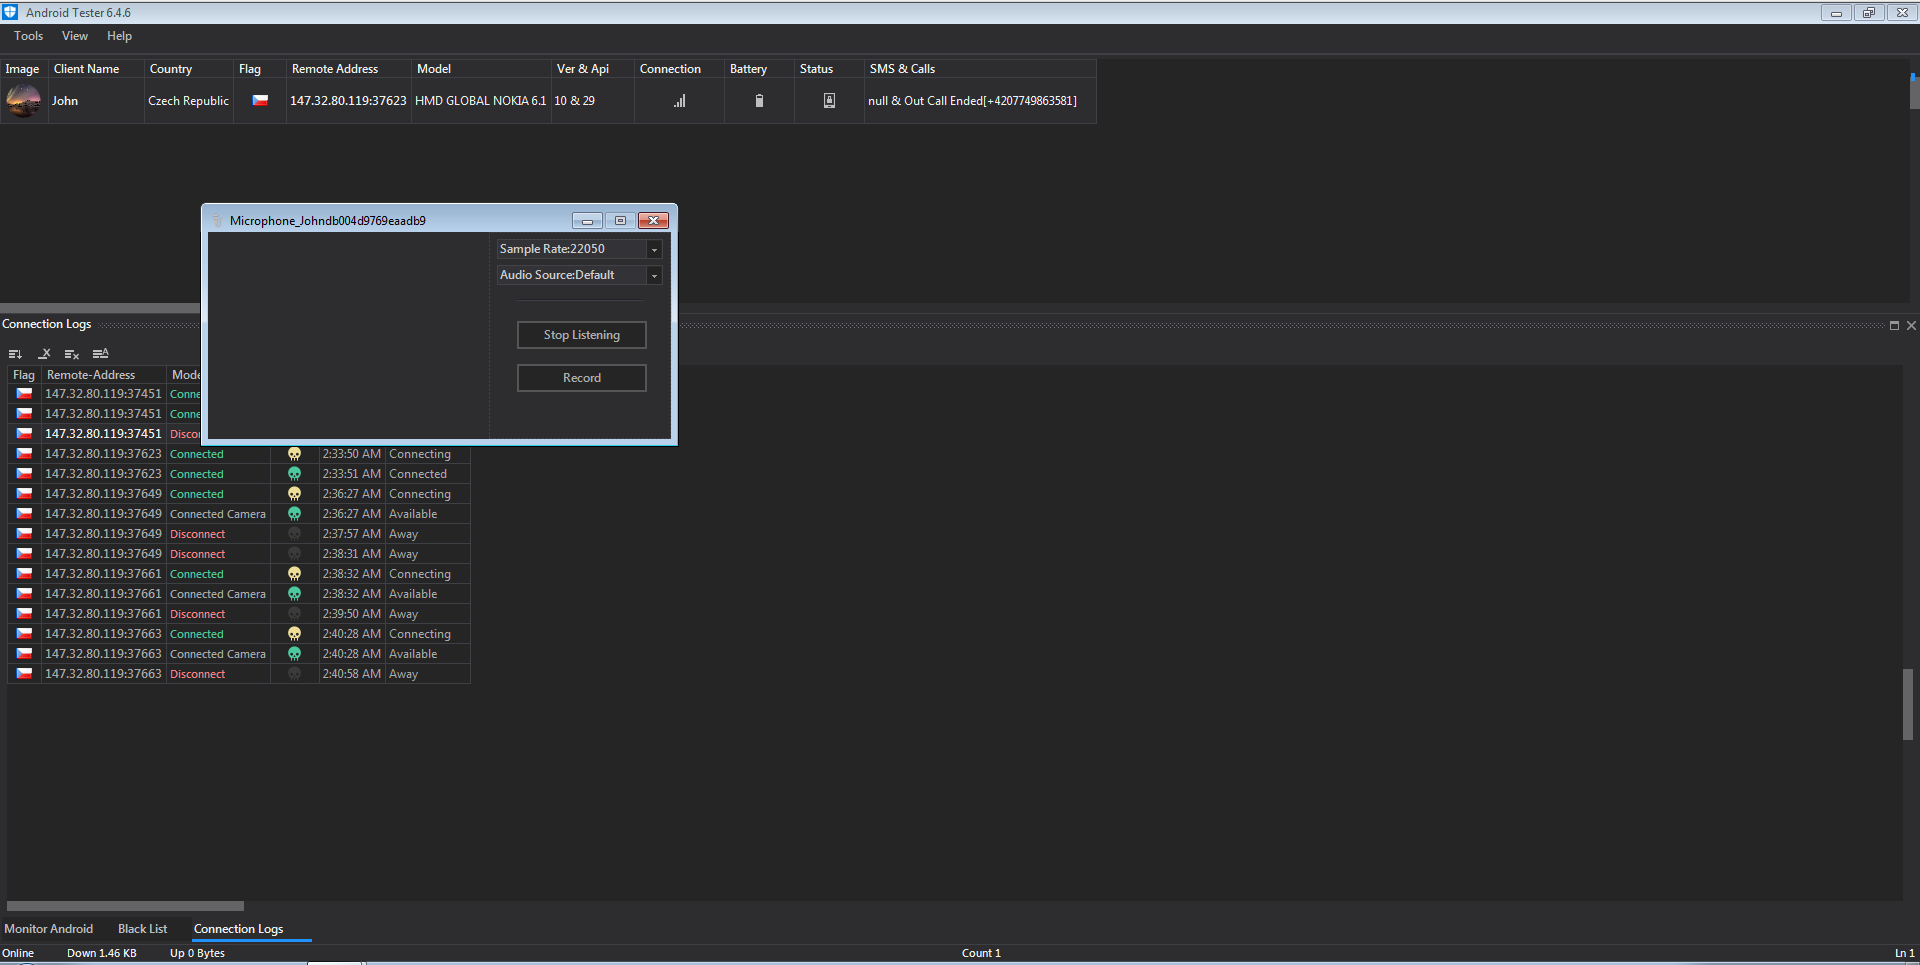This screenshot has height=965, width=1920.
Task: Select the Connection Logs bottom tab
Action: point(238,929)
